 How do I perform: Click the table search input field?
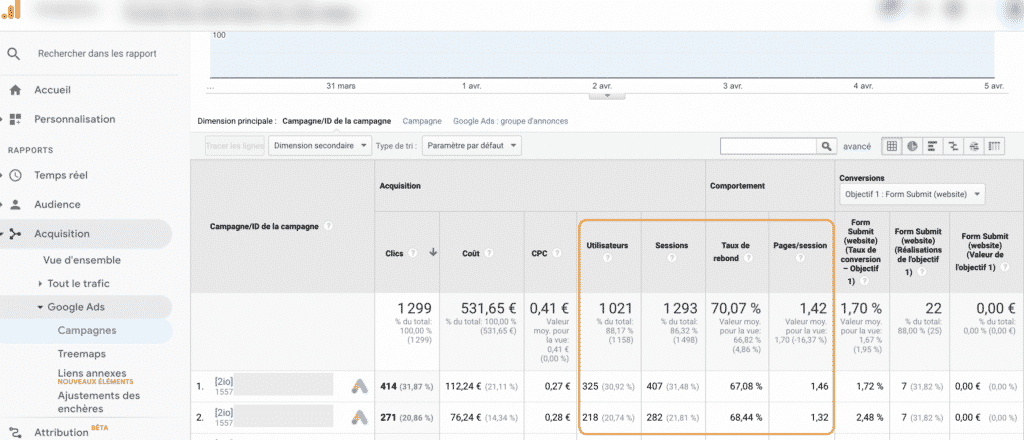tap(768, 146)
